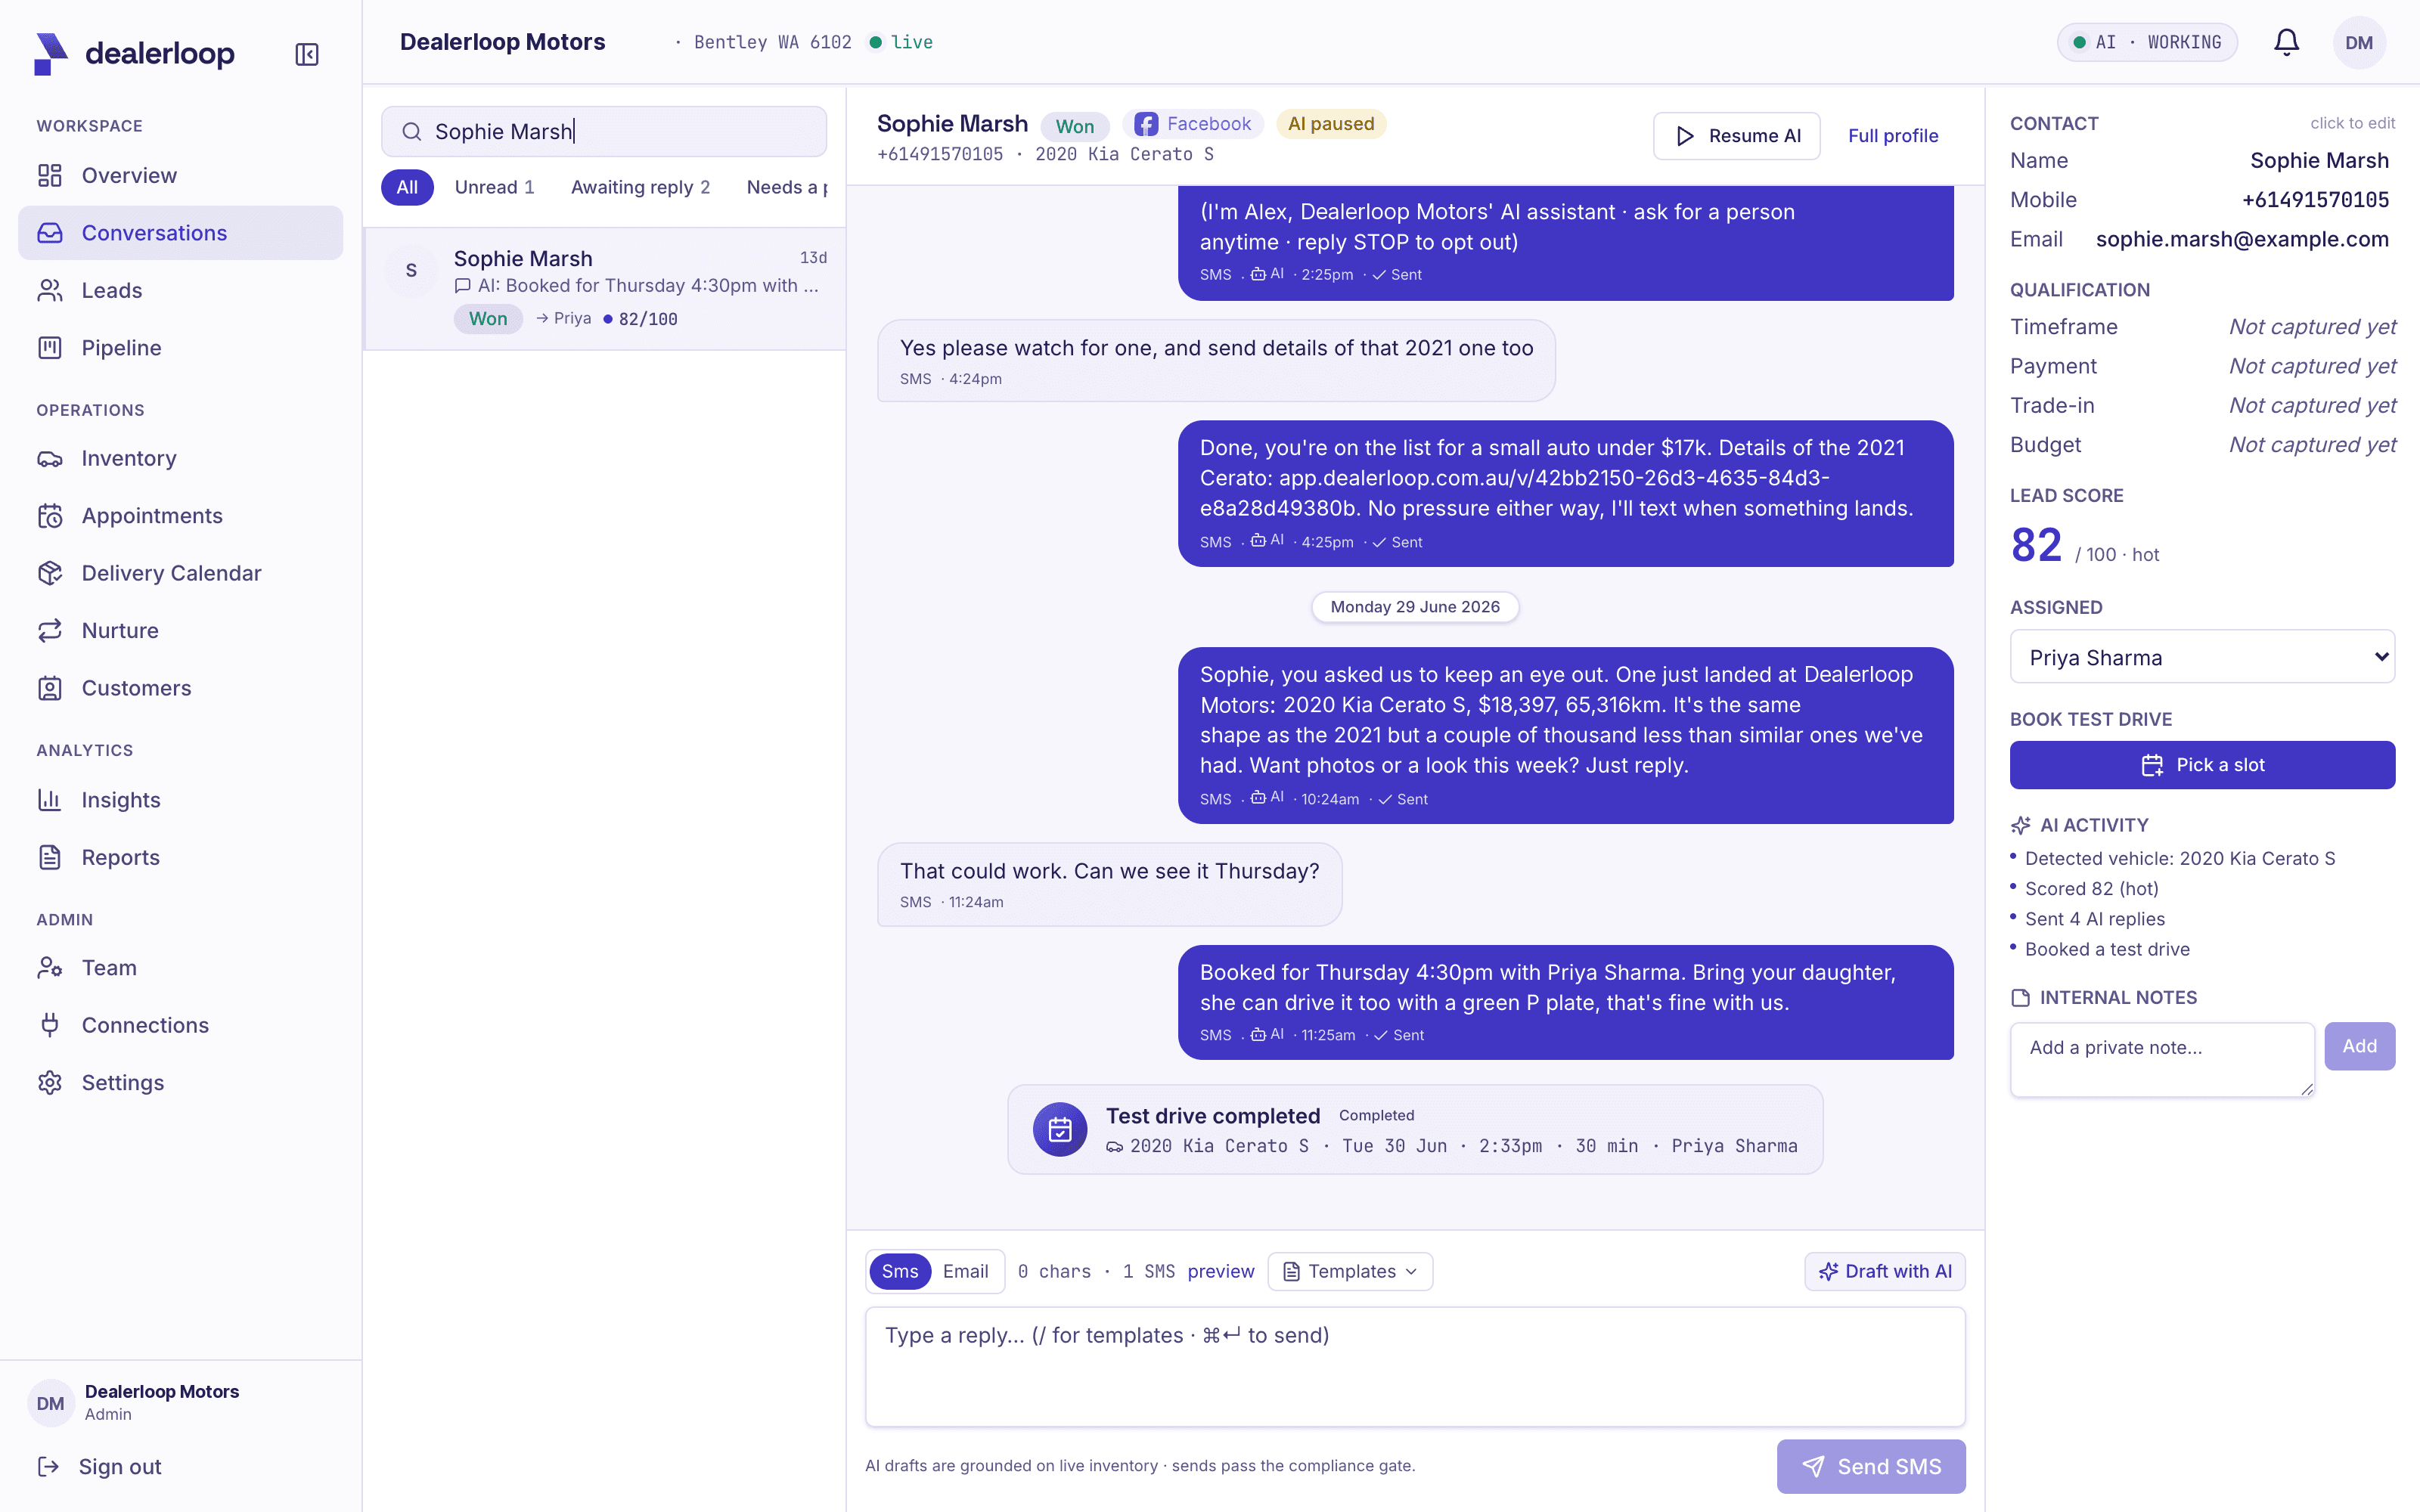2420x1512 pixels.
Task: Click the Internal Notes note icon
Action: point(2020,998)
